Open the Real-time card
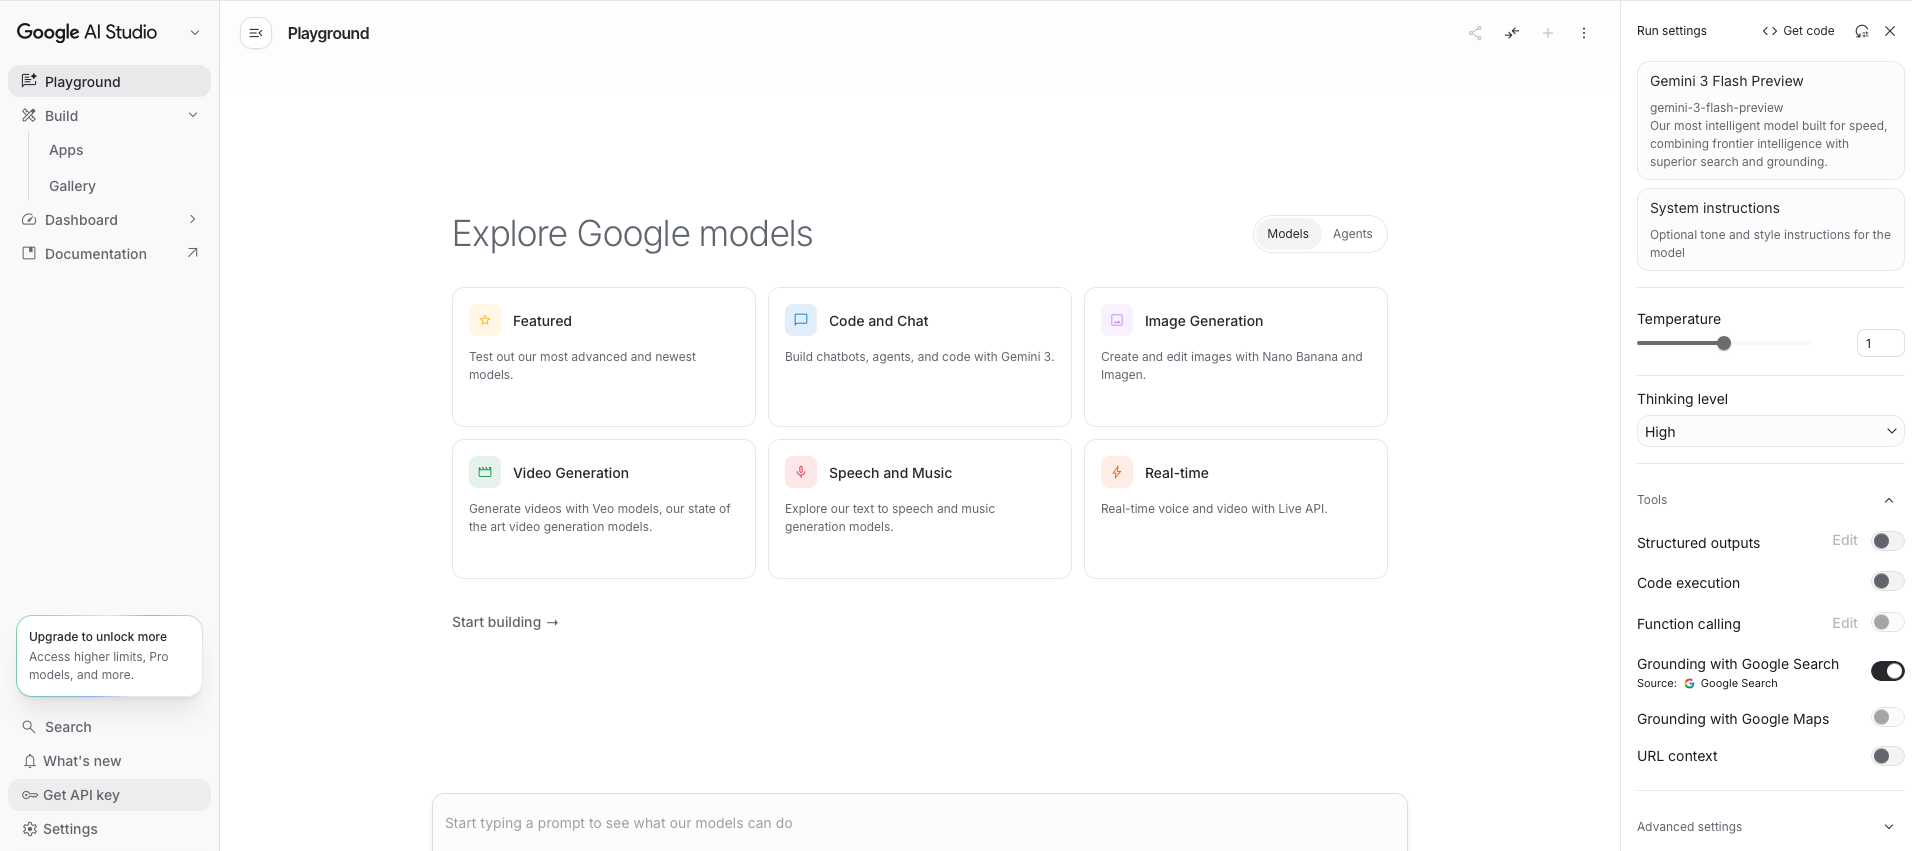1912x851 pixels. (1236, 509)
